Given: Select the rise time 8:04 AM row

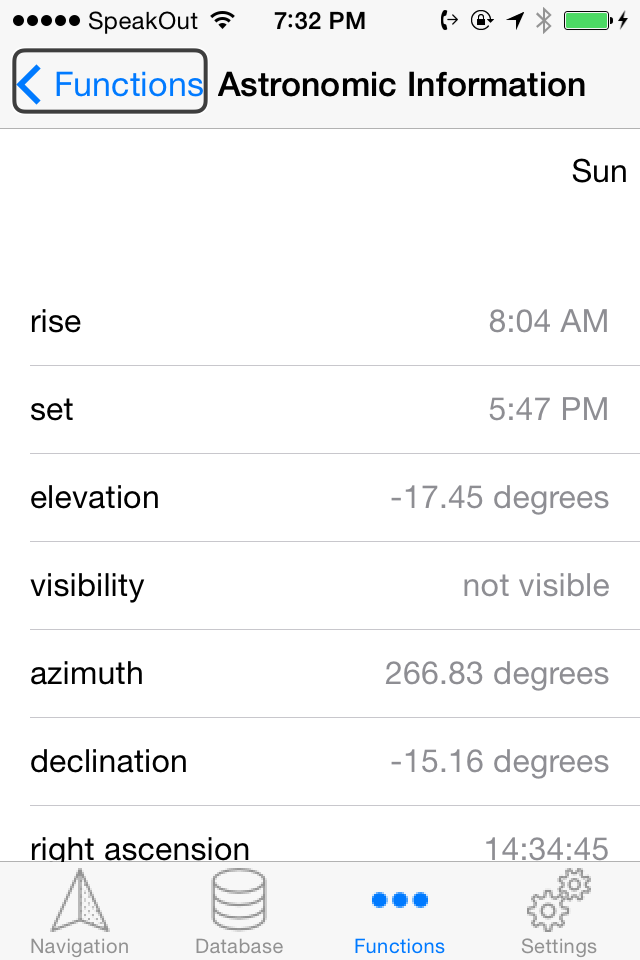Looking at the screenshot, I should pos(320,321).
